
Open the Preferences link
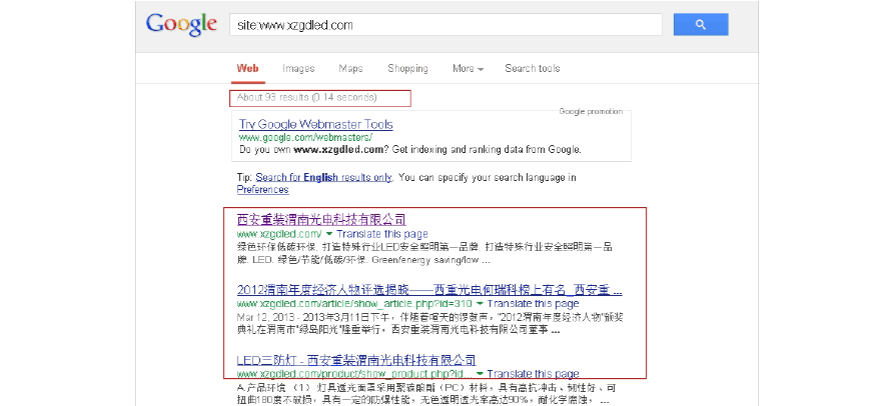262,189
